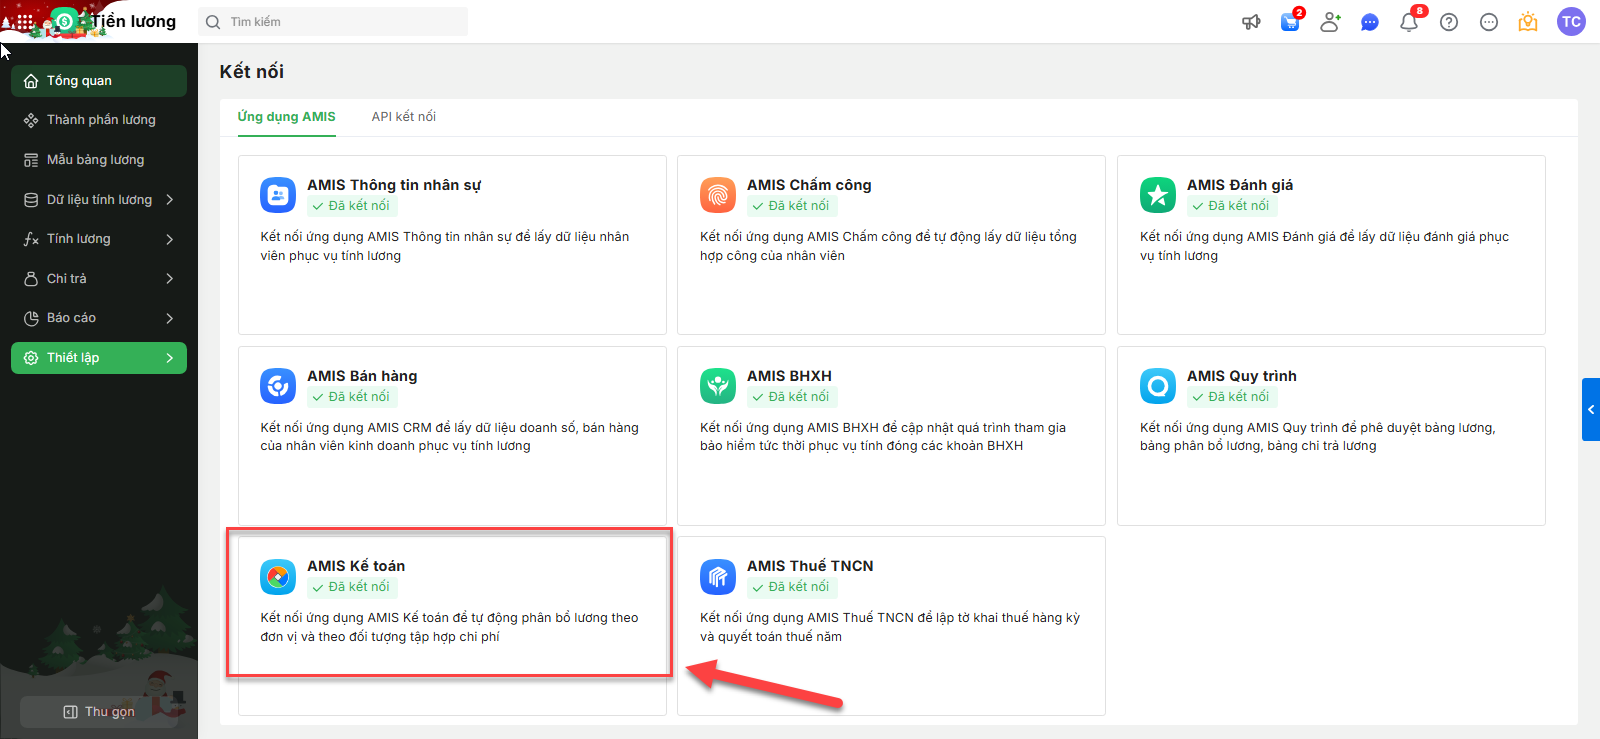Click the Kết nối page heading
Viewport: 1600px width, 739px height.
click(x=252, y=71)
